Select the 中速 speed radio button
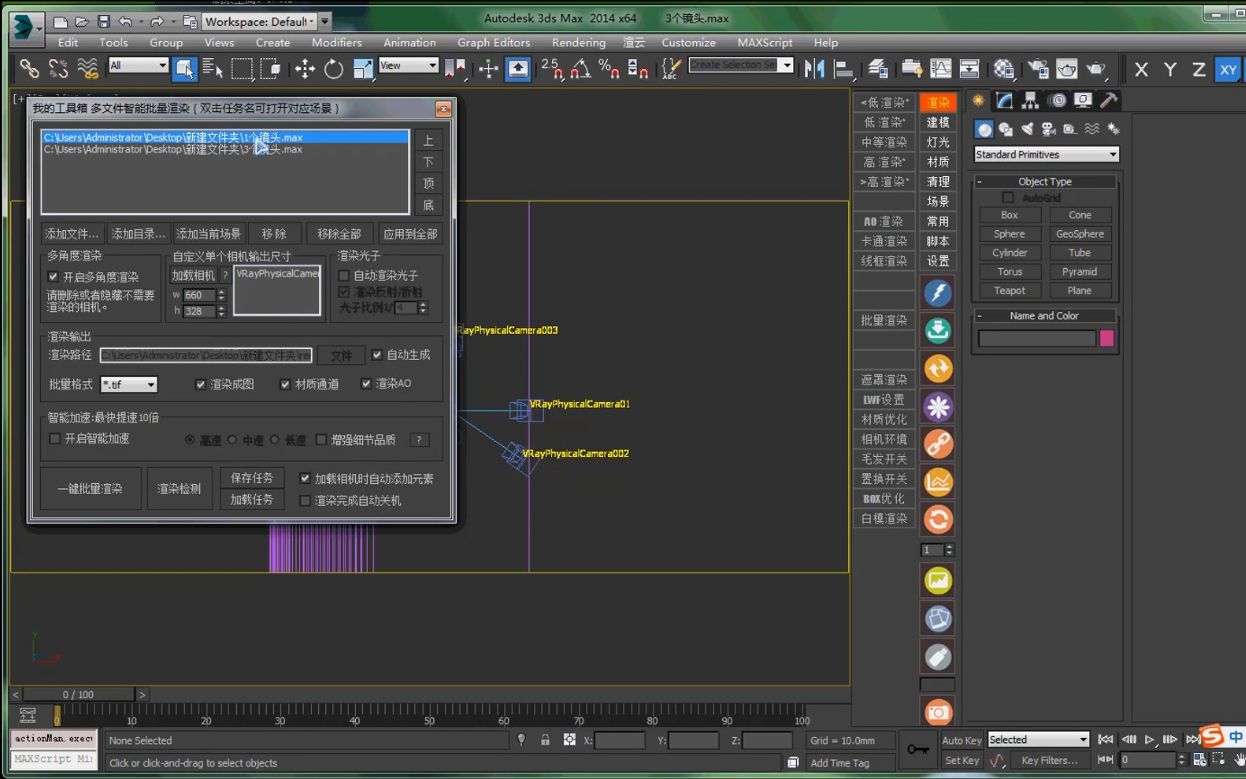The width and height of the screenshot is (1246, 779). coord(233,440)
